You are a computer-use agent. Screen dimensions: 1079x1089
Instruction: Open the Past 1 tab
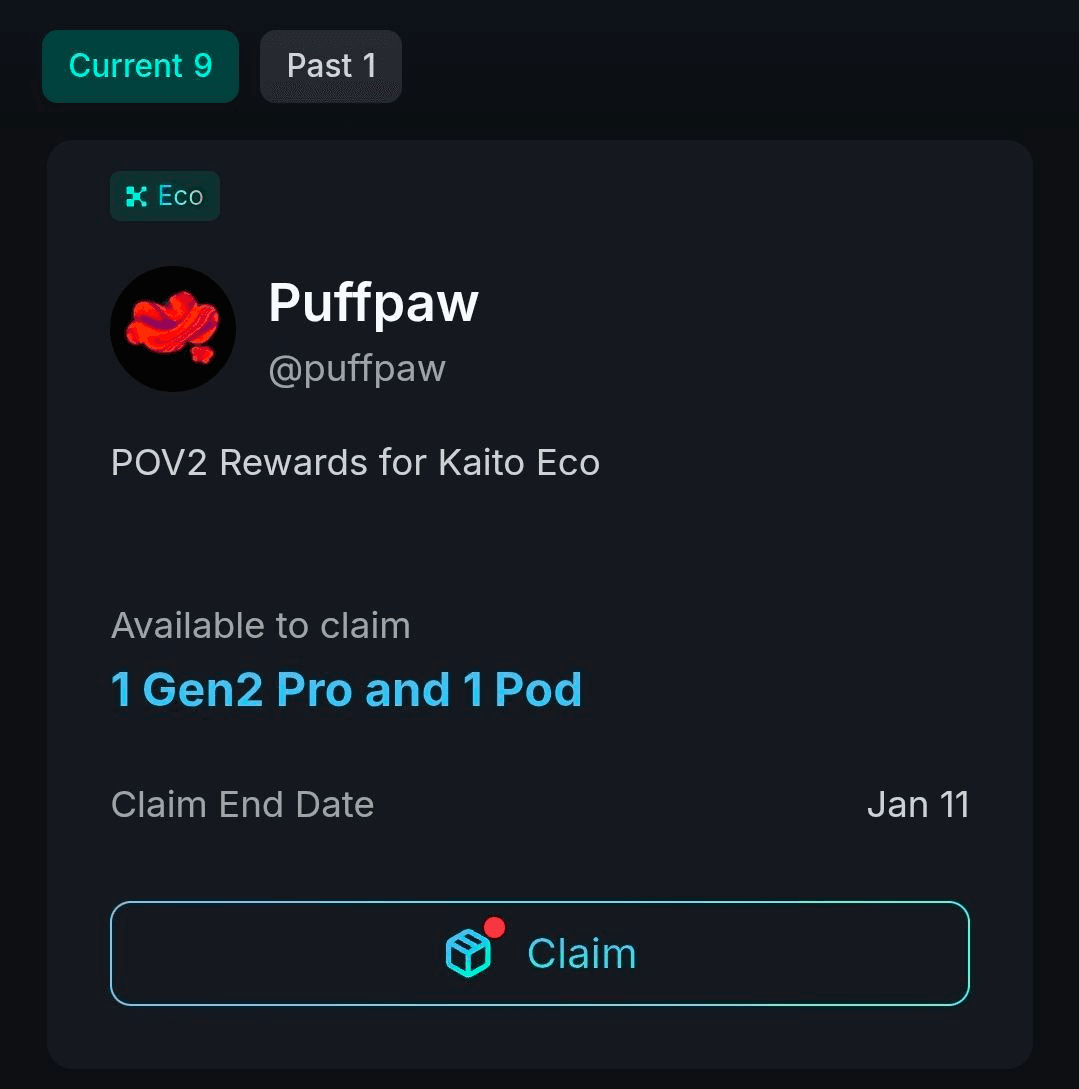tap(330, 66)
